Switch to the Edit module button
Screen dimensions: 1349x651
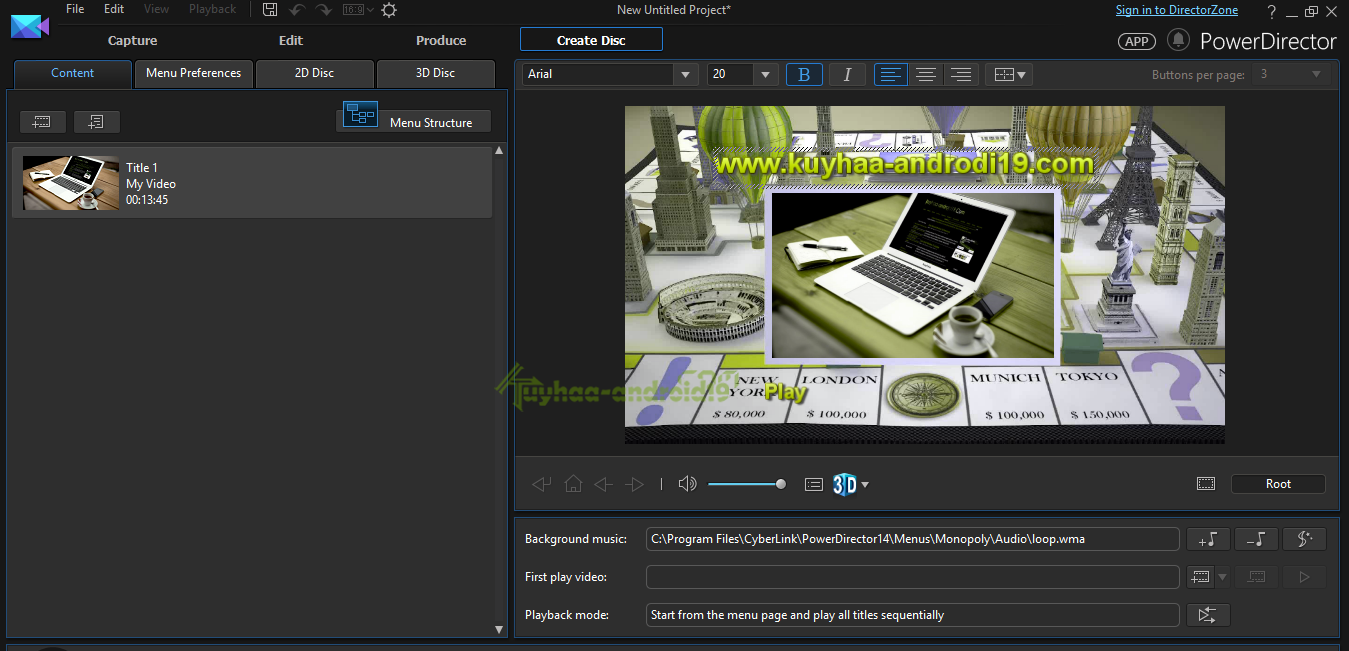pos(291,41)
